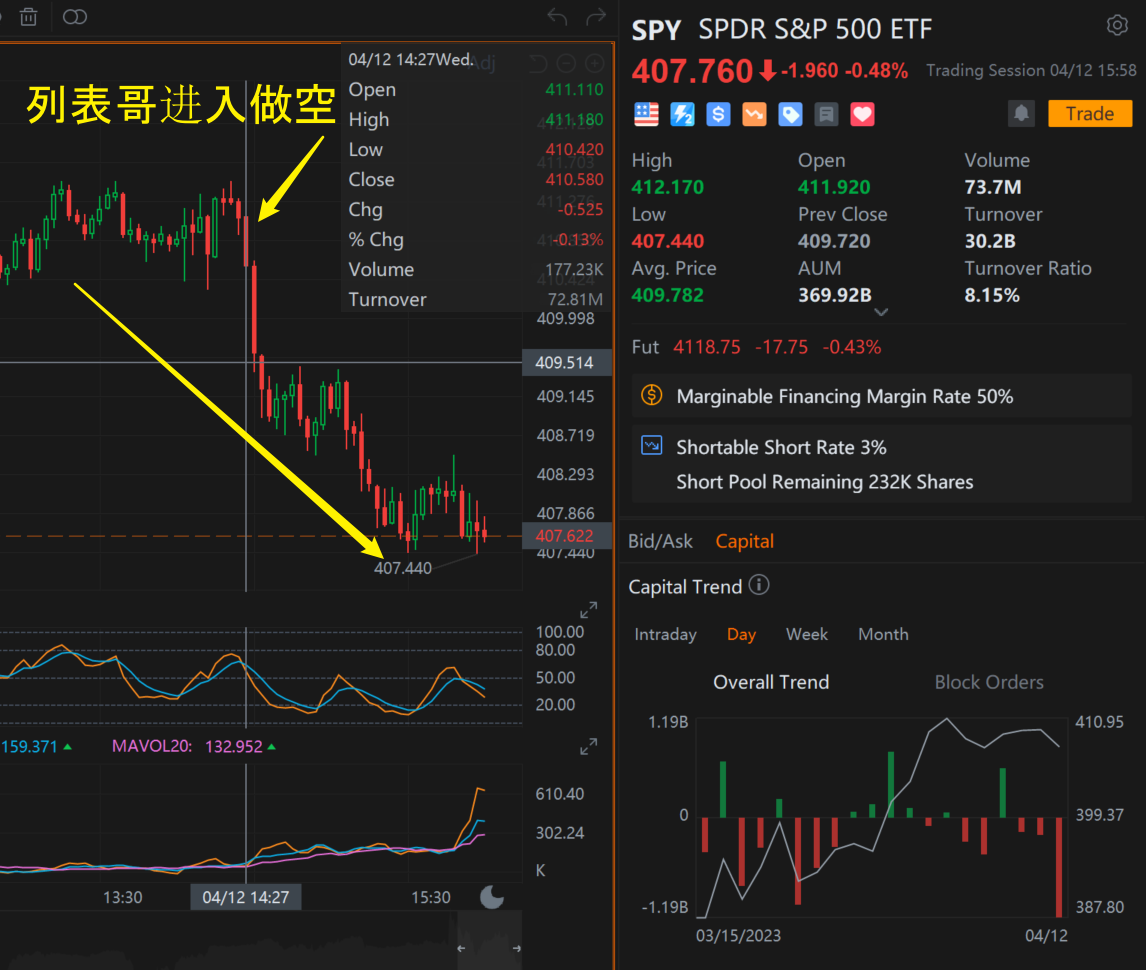1146x970 pixels.
Task: Select the Day capital trend period
Action: pyautogui.click(x=741, y=634)
